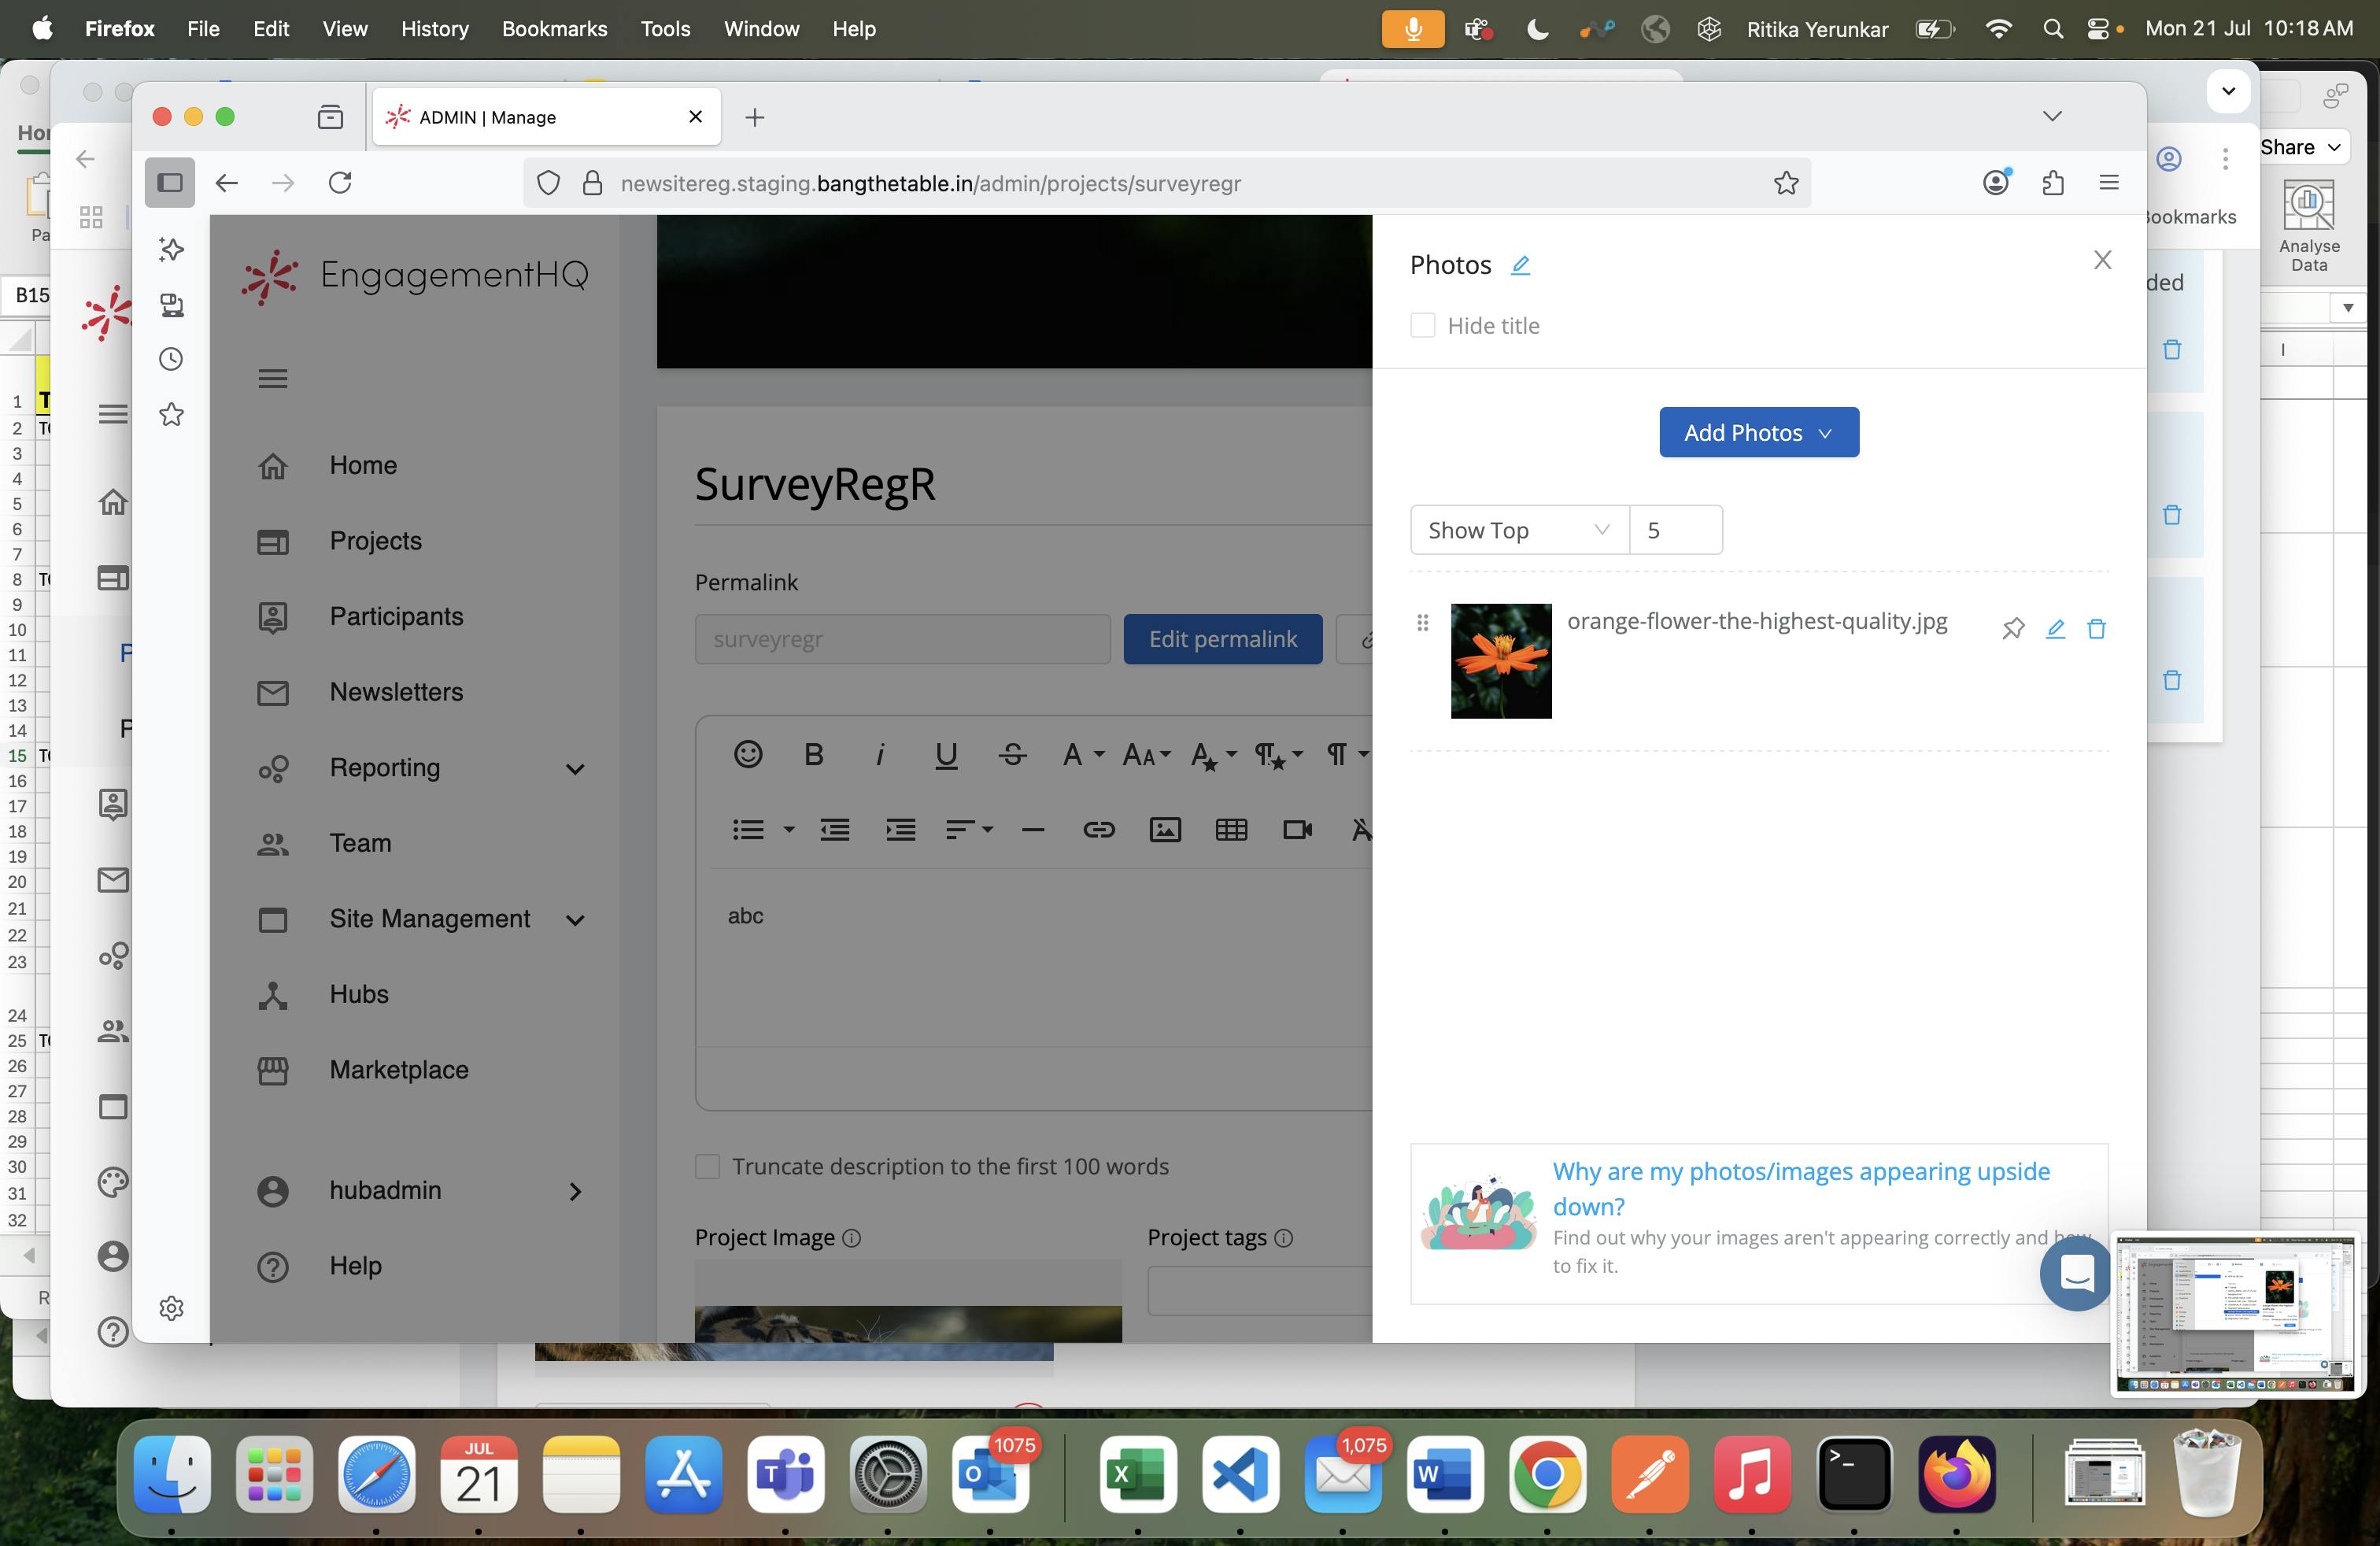
Task: Open the Show Top dropdown
Action: (x=1517, y=530)
